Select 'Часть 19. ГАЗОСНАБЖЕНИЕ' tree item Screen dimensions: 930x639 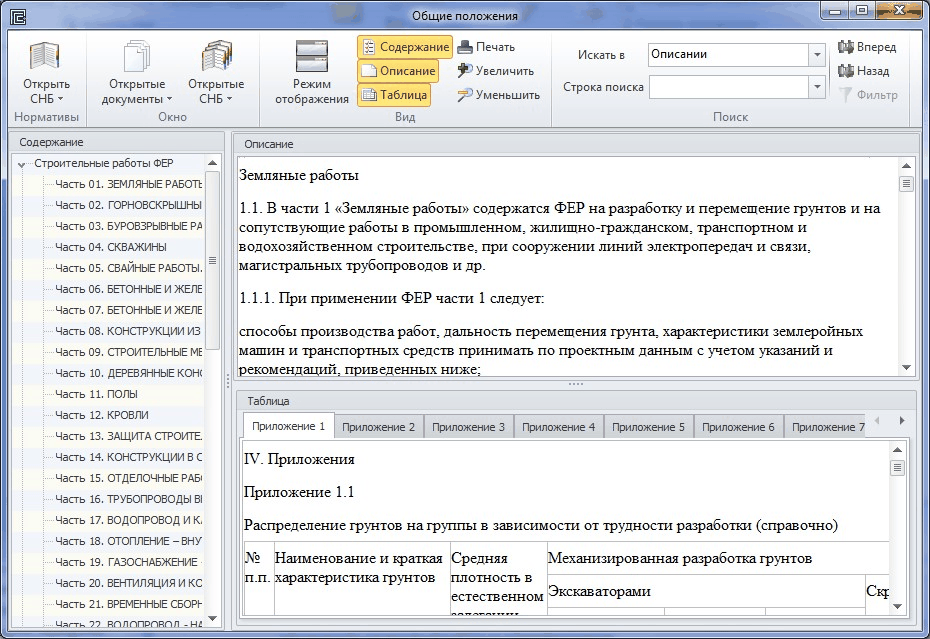click(x=128, y=562)
